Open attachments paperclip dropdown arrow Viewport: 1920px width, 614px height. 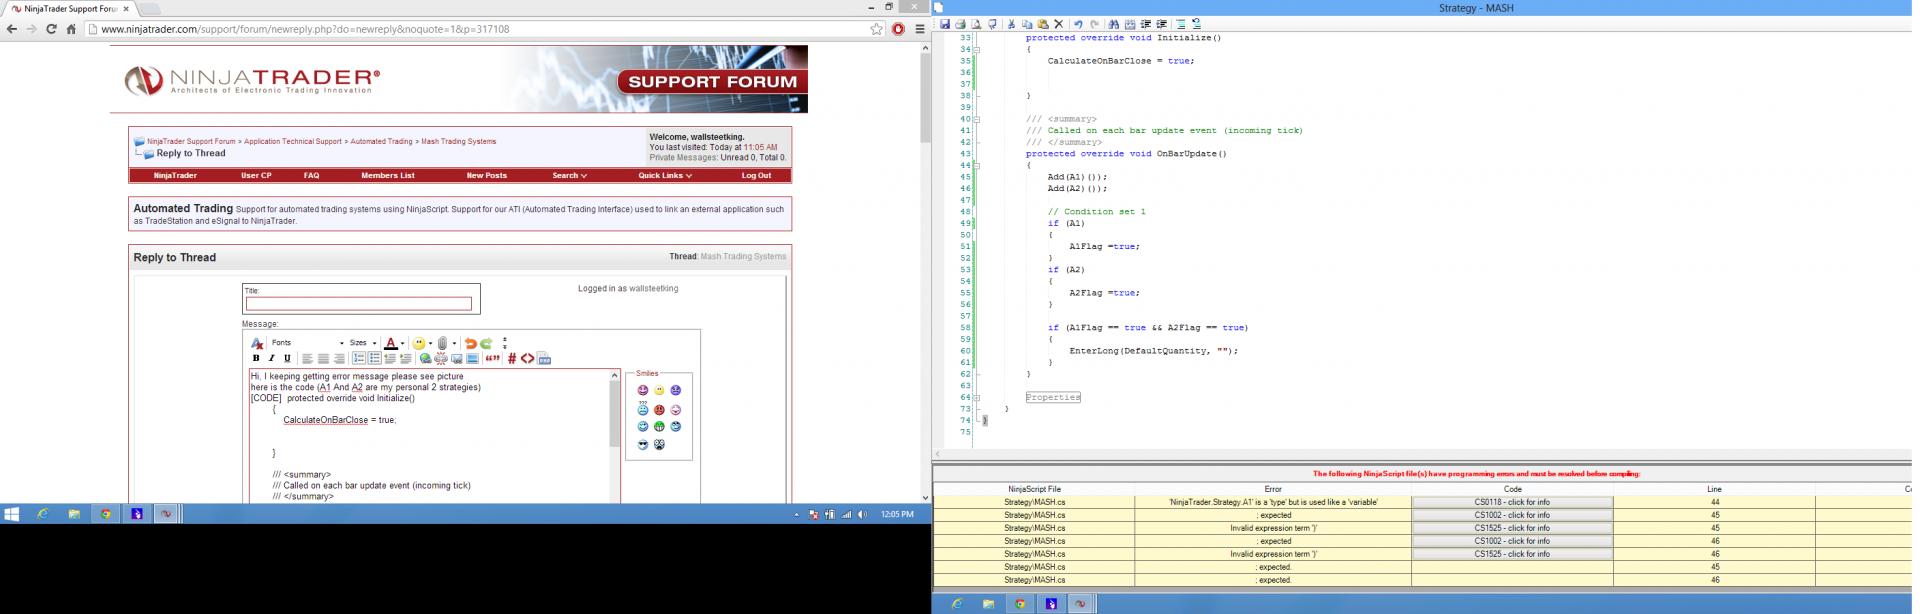pos(454,344)
